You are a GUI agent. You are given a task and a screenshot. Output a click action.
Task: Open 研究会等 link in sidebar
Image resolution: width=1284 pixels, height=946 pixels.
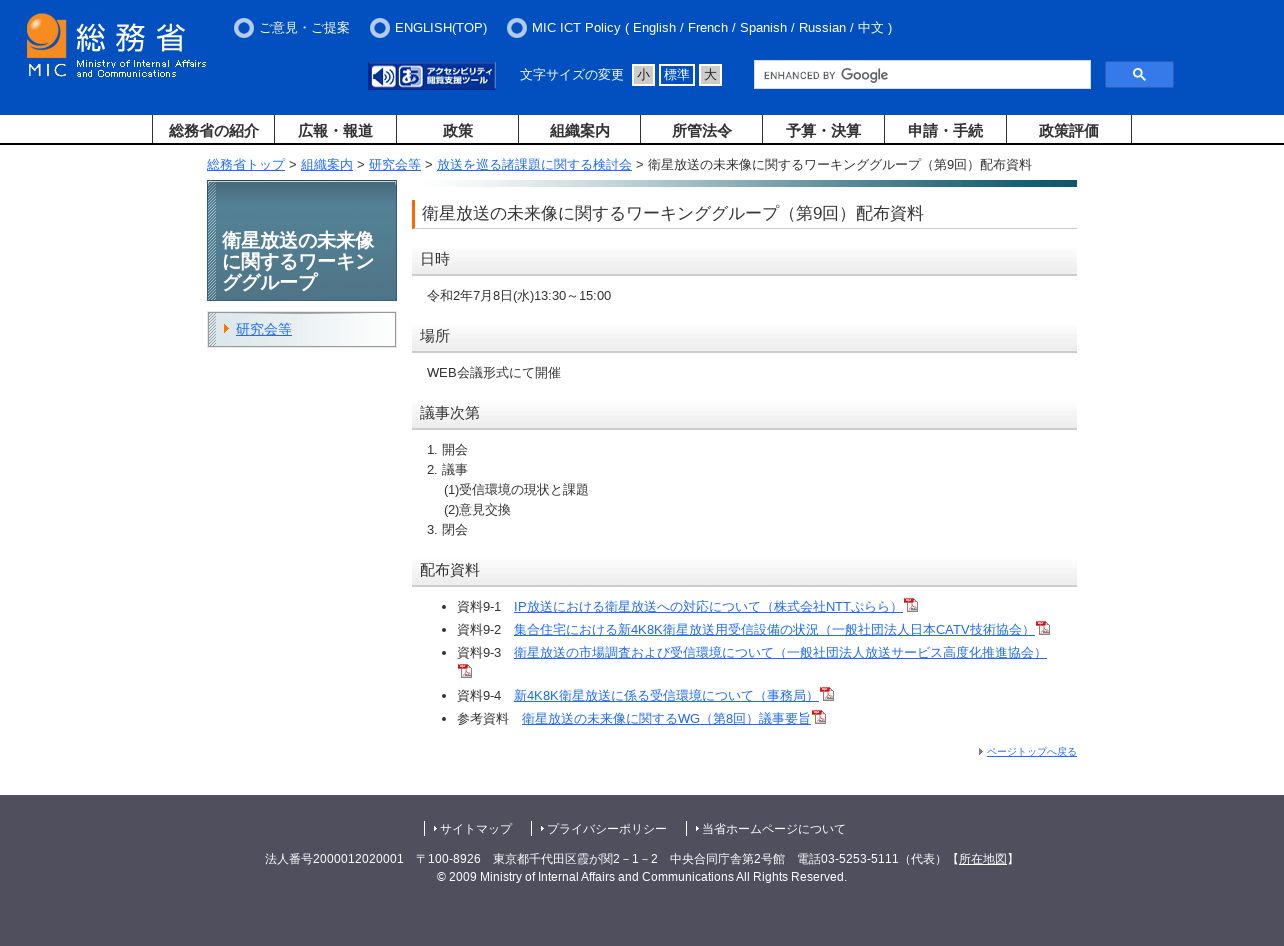point(264,329)
